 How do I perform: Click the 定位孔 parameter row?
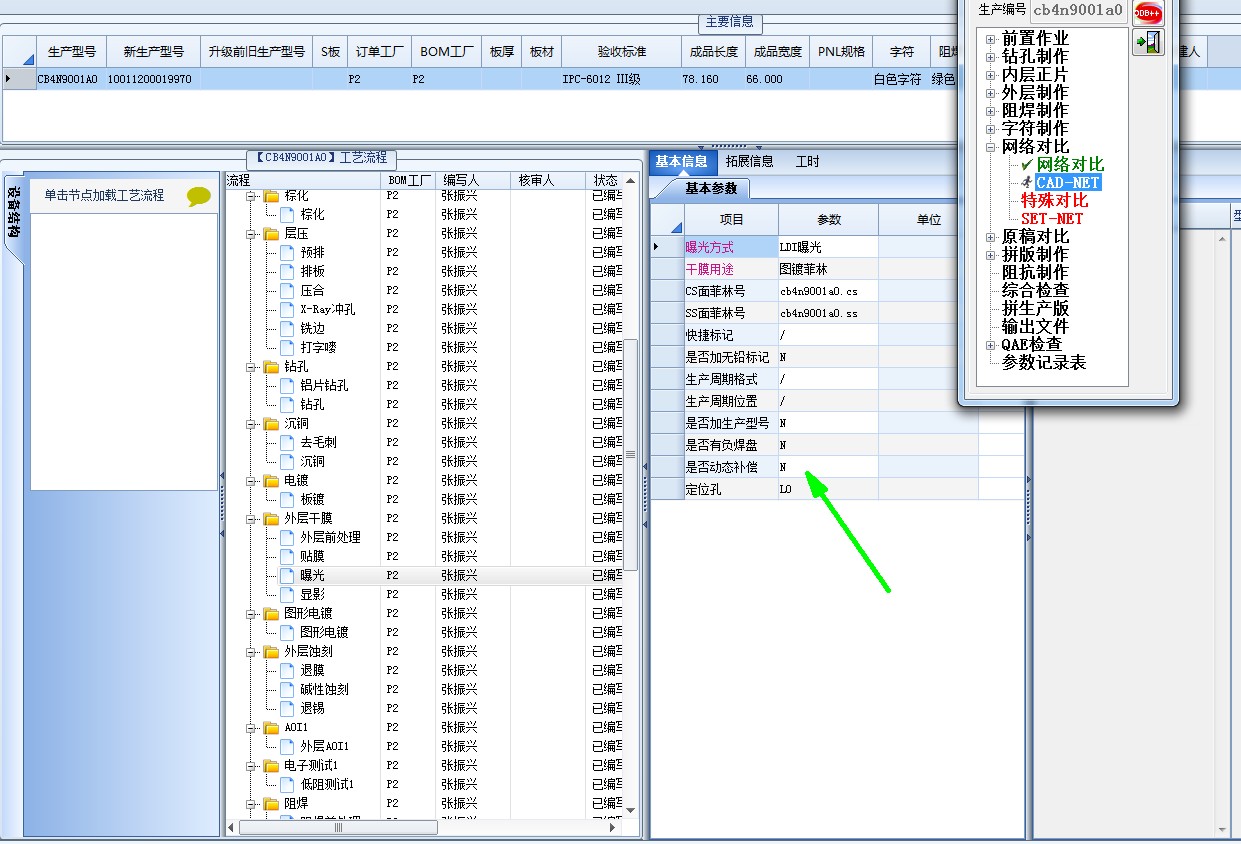click(x=838, y=490)
